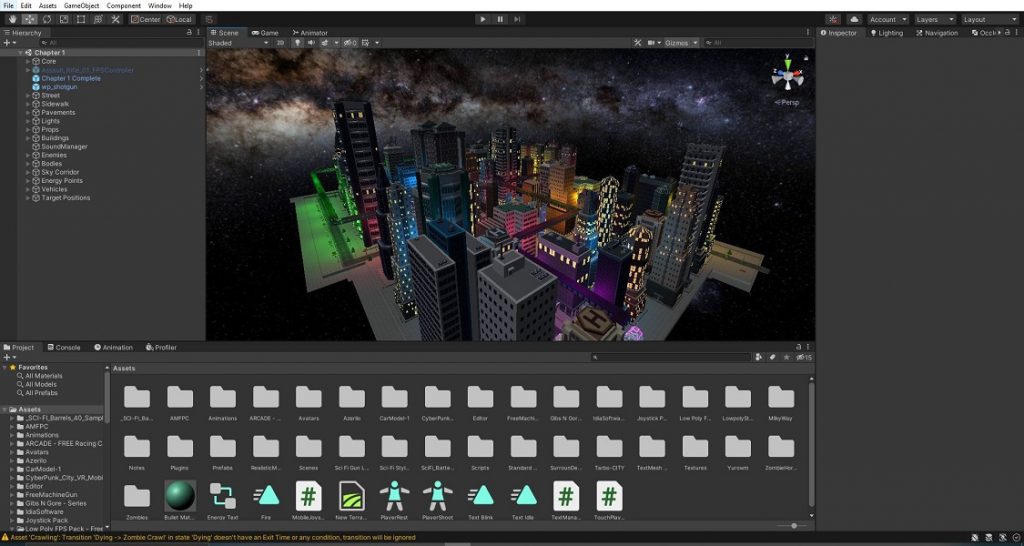Screen dimensions: 1024x546
Task: Switch to the Navigation tab
Action: (x=937, y=33)
